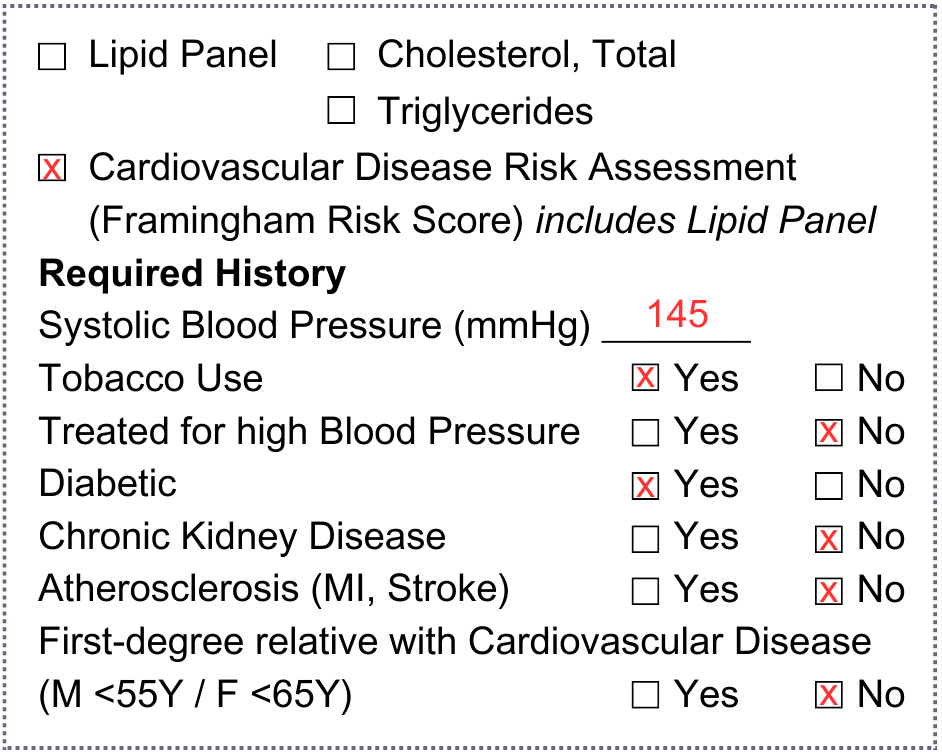Screen dimensions: 942x754
Task: Uncheck Treated for high Blood Pressure No
Action: pos(829,432)
